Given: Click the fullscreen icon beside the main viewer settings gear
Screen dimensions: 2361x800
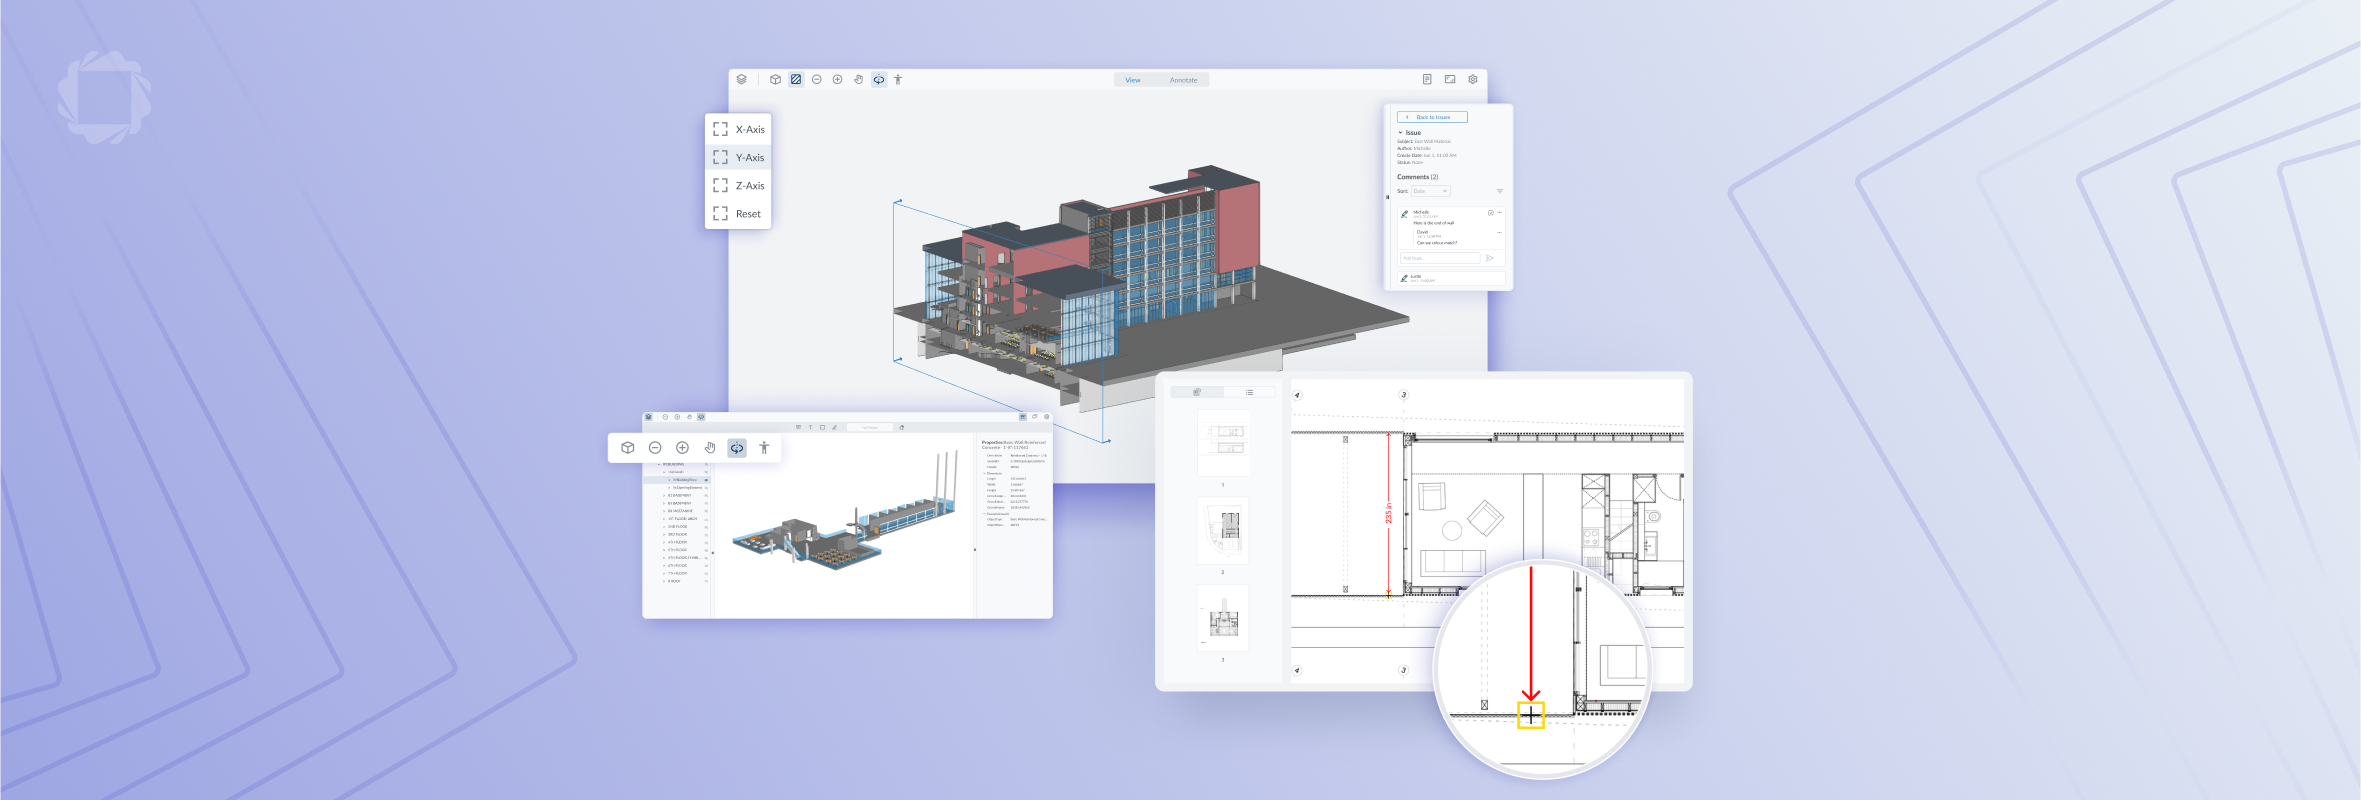Looking at the screenshot, I should pyautogui.click(x=1450, y=79).
